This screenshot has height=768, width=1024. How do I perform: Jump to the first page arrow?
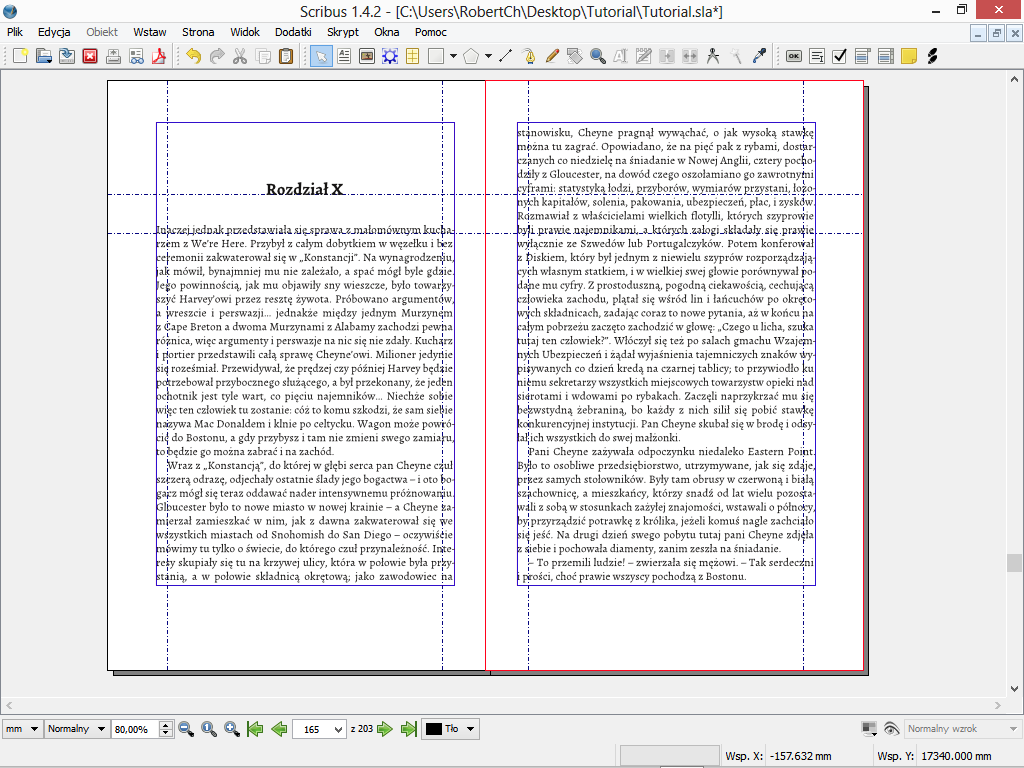(255, 729)
